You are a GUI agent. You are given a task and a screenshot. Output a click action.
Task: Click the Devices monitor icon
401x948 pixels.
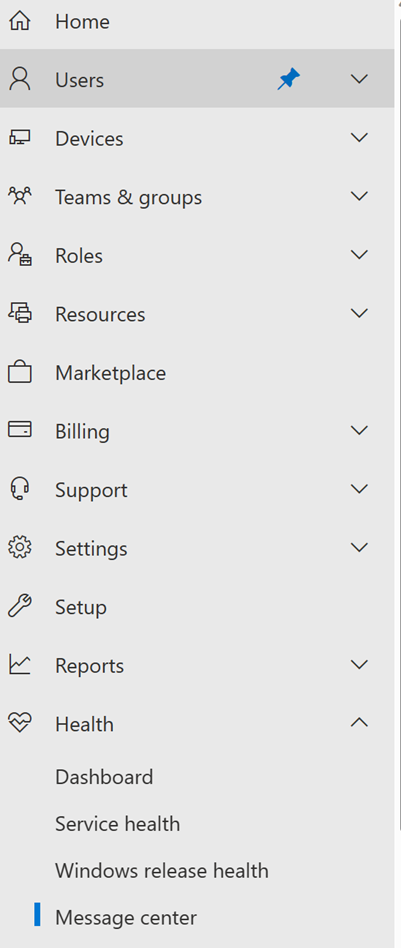click(x=19, y=138)
